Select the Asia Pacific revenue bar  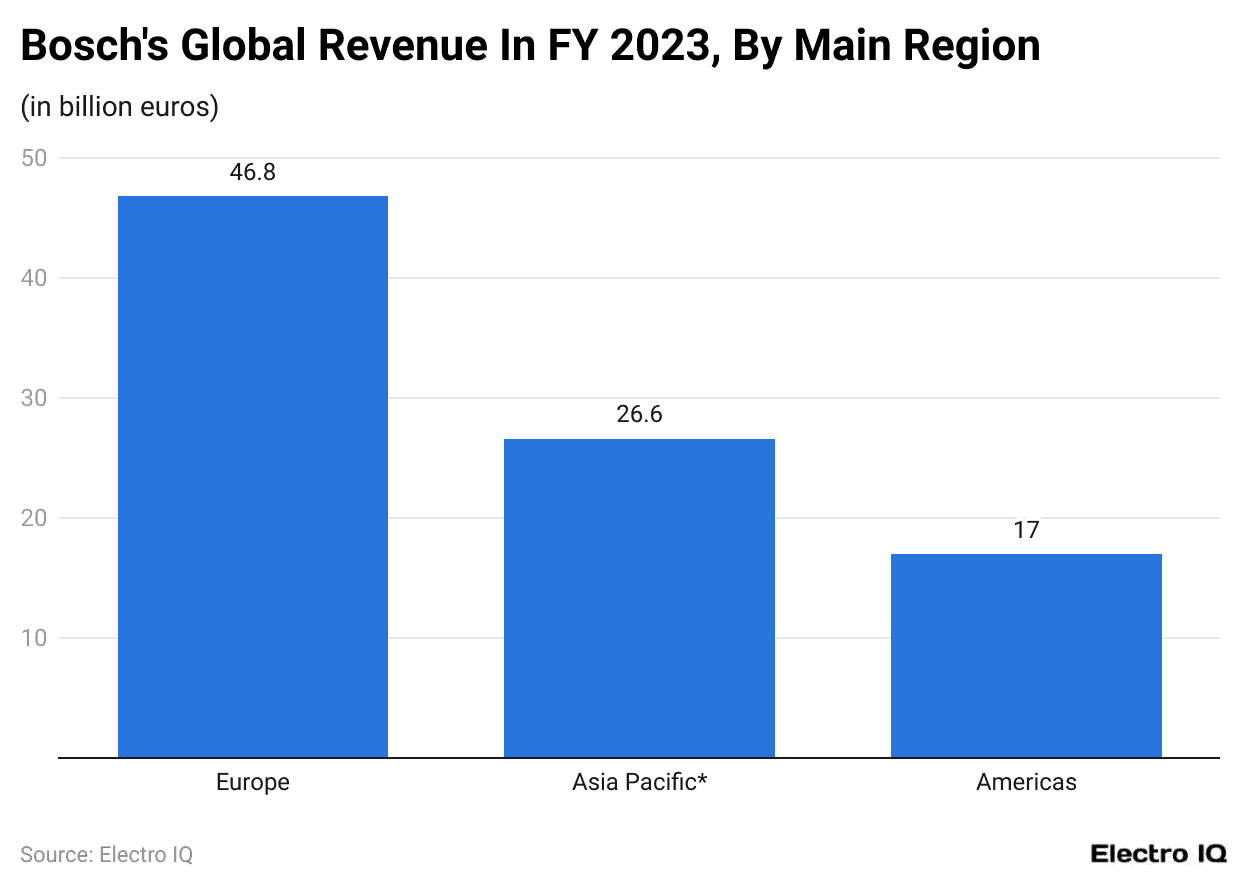point(639,598)
